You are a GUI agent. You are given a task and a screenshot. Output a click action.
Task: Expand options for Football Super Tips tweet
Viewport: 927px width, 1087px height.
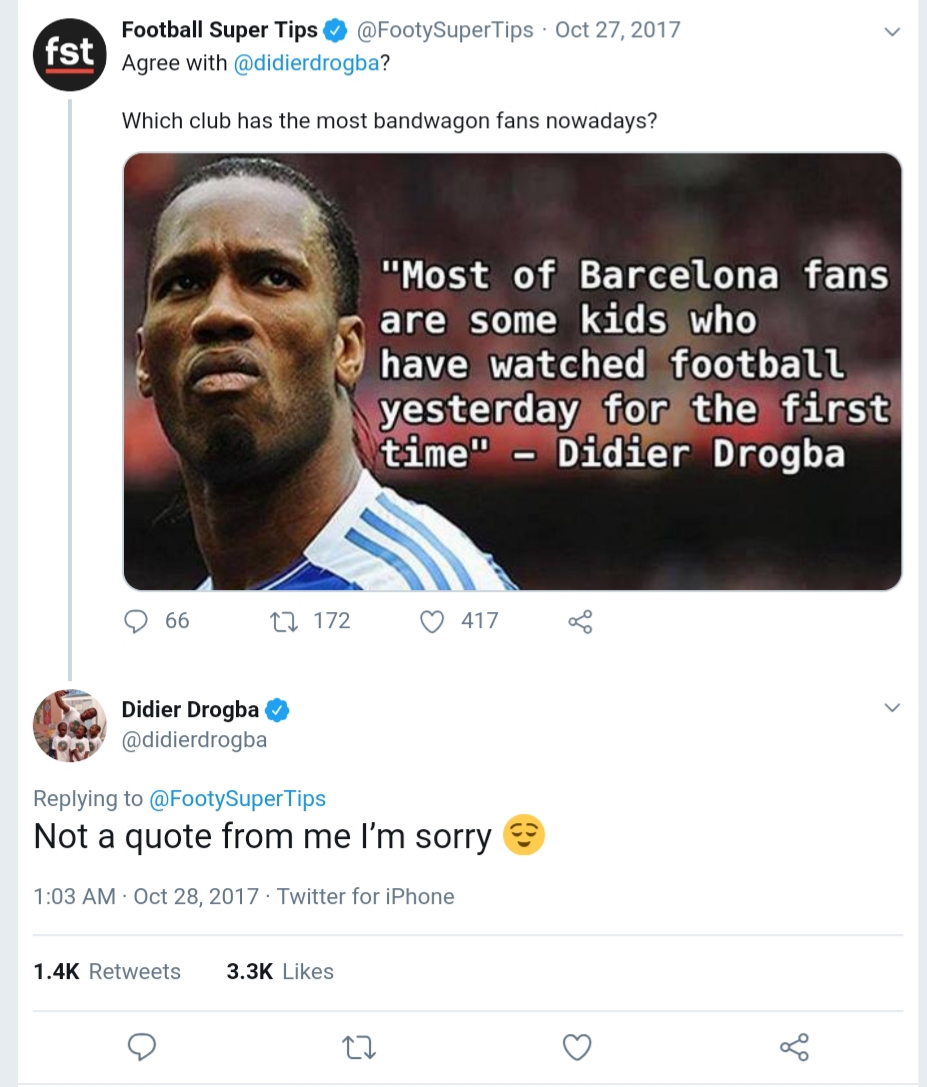pyautogui.click(x=893, y=32)
